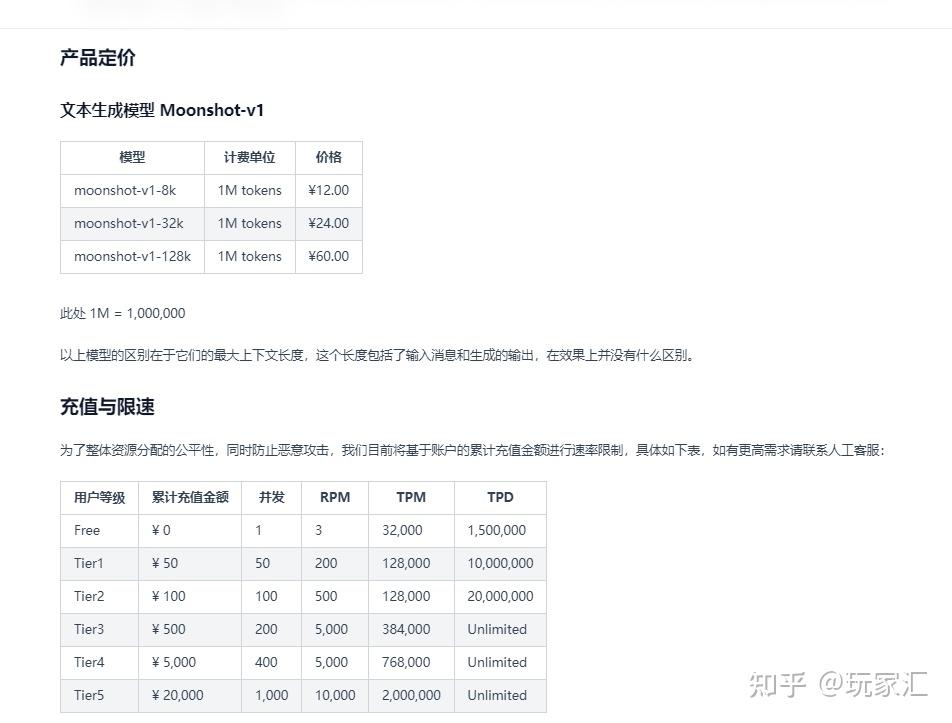The image size is (952, 723).
Task: Select the Tier3 accumulated amount ¥500
Action: [168, 629]
